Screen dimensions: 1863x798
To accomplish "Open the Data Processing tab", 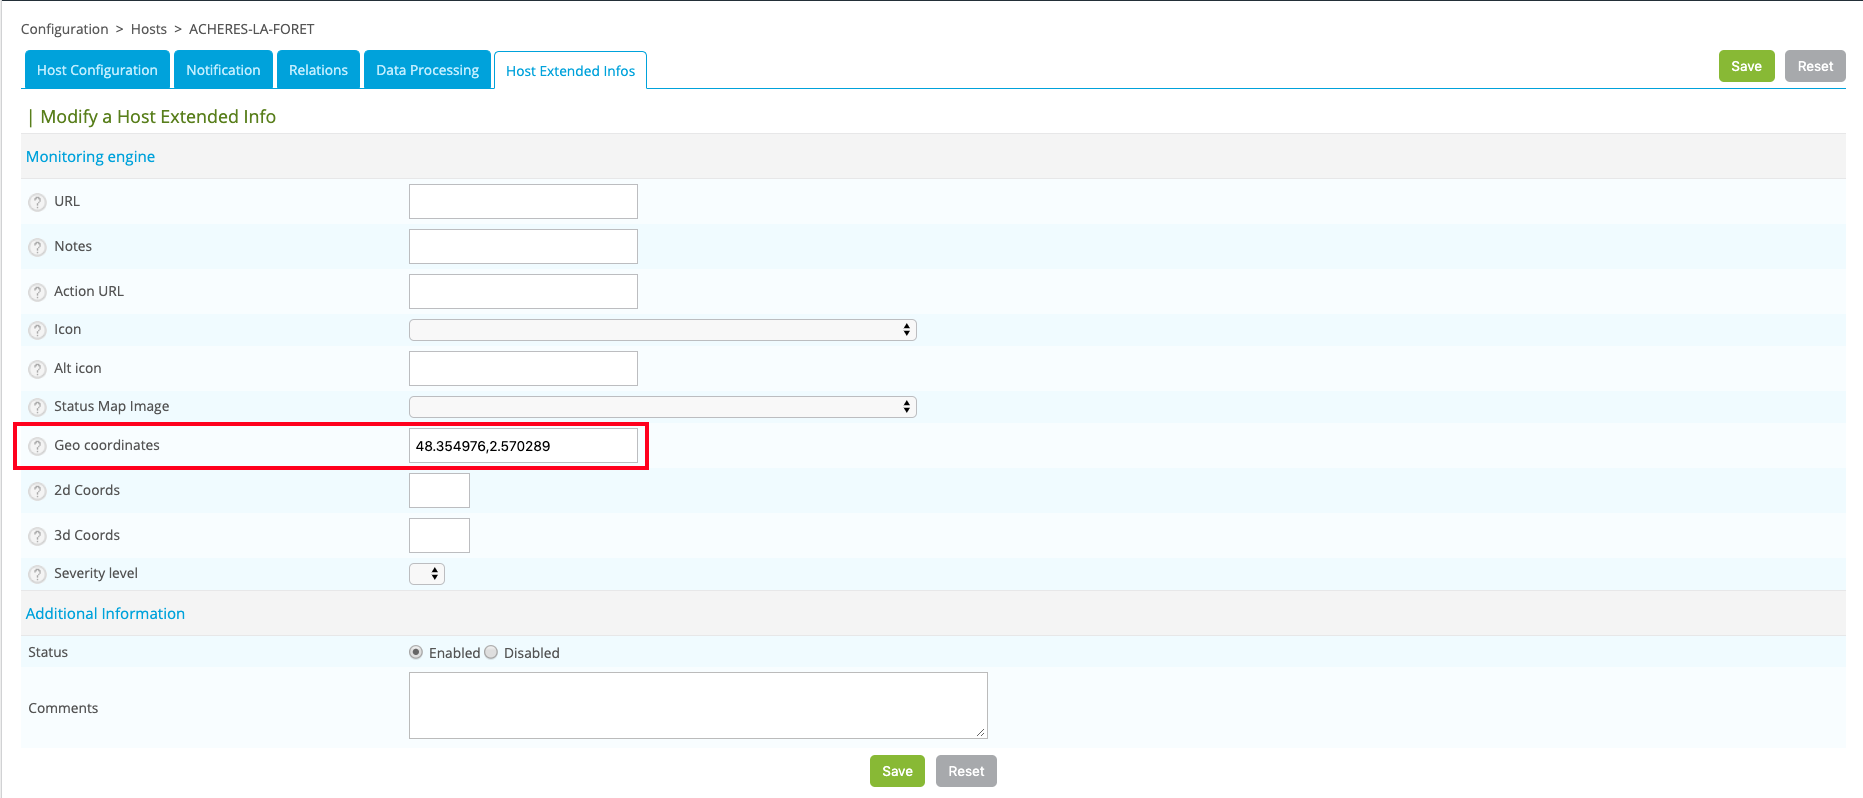I will click(427, 70).
